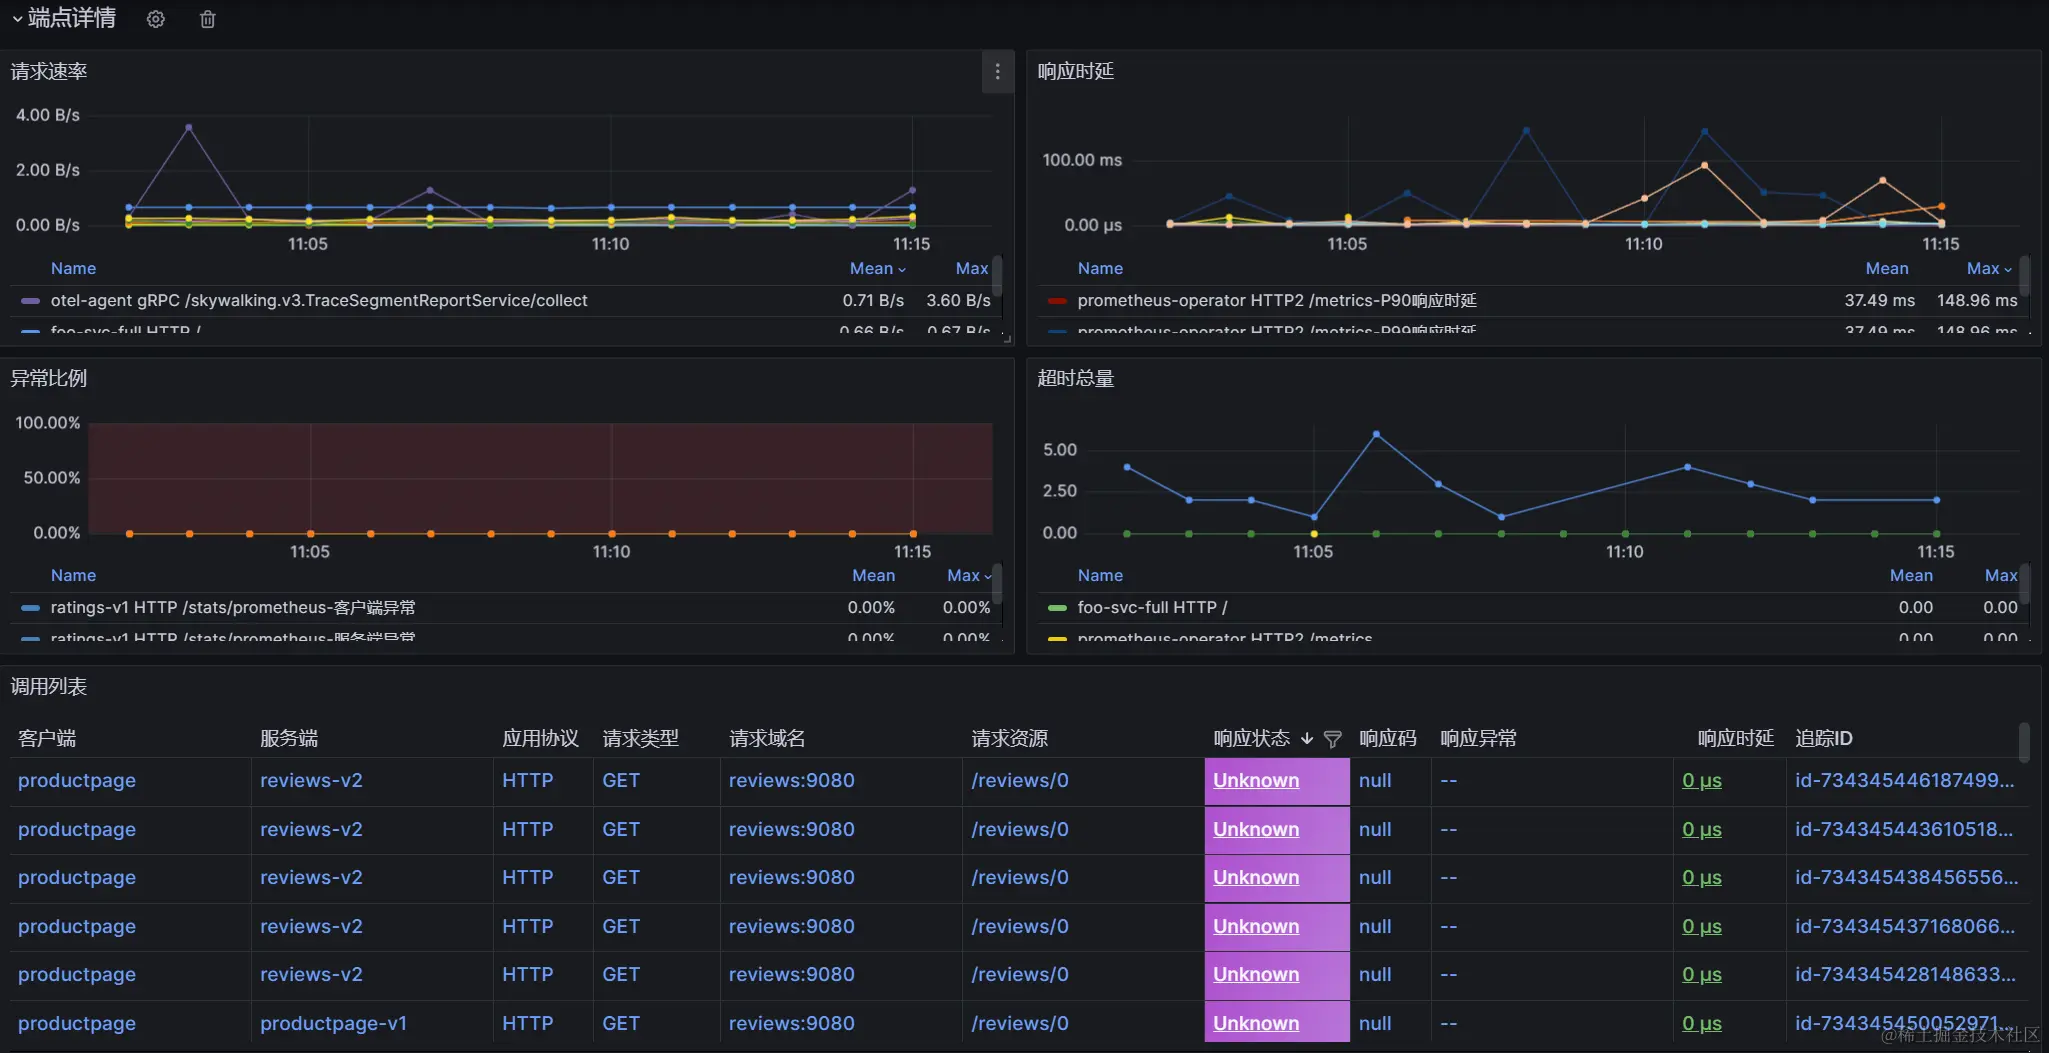Open the Max sort dropdown in 异常比例 legend
The image size is (2049, 1053).
tap(965, 575)
